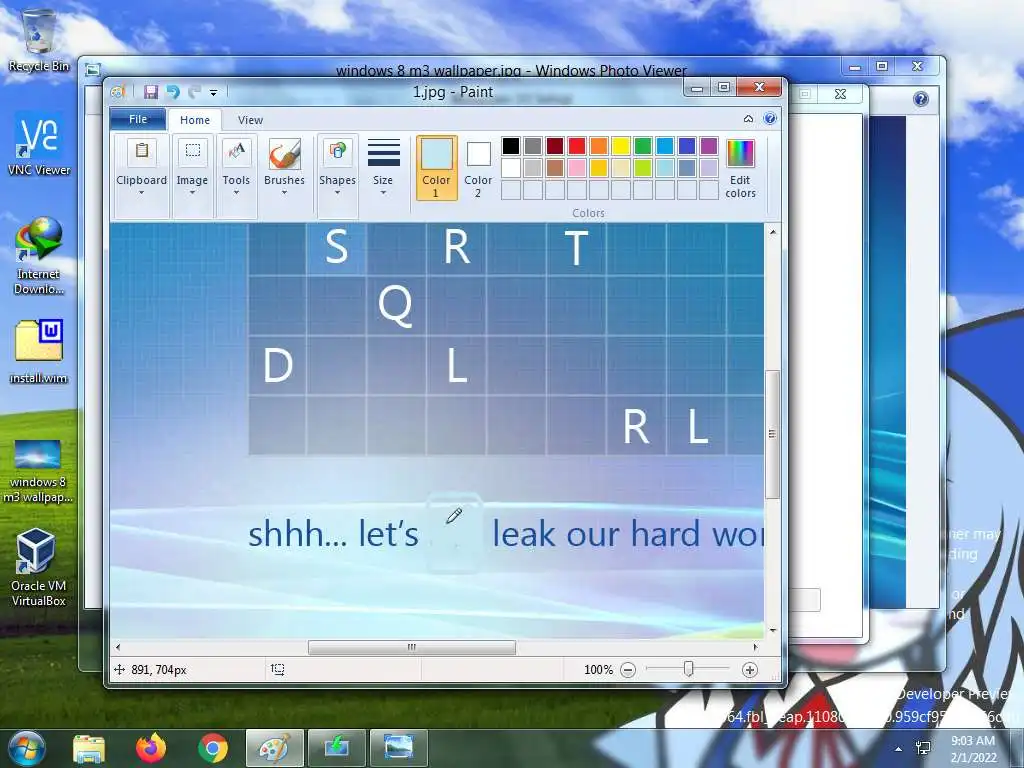This screenshot has width=1024, height=768.
Task: Pick the orange color swatch
Action: pos(599,146)
